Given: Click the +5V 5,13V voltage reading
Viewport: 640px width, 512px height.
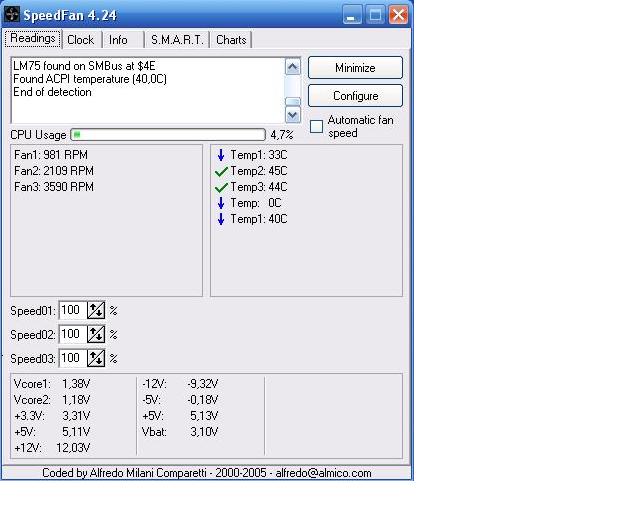Looking at the screenshot, I should (x=180, y=416).
